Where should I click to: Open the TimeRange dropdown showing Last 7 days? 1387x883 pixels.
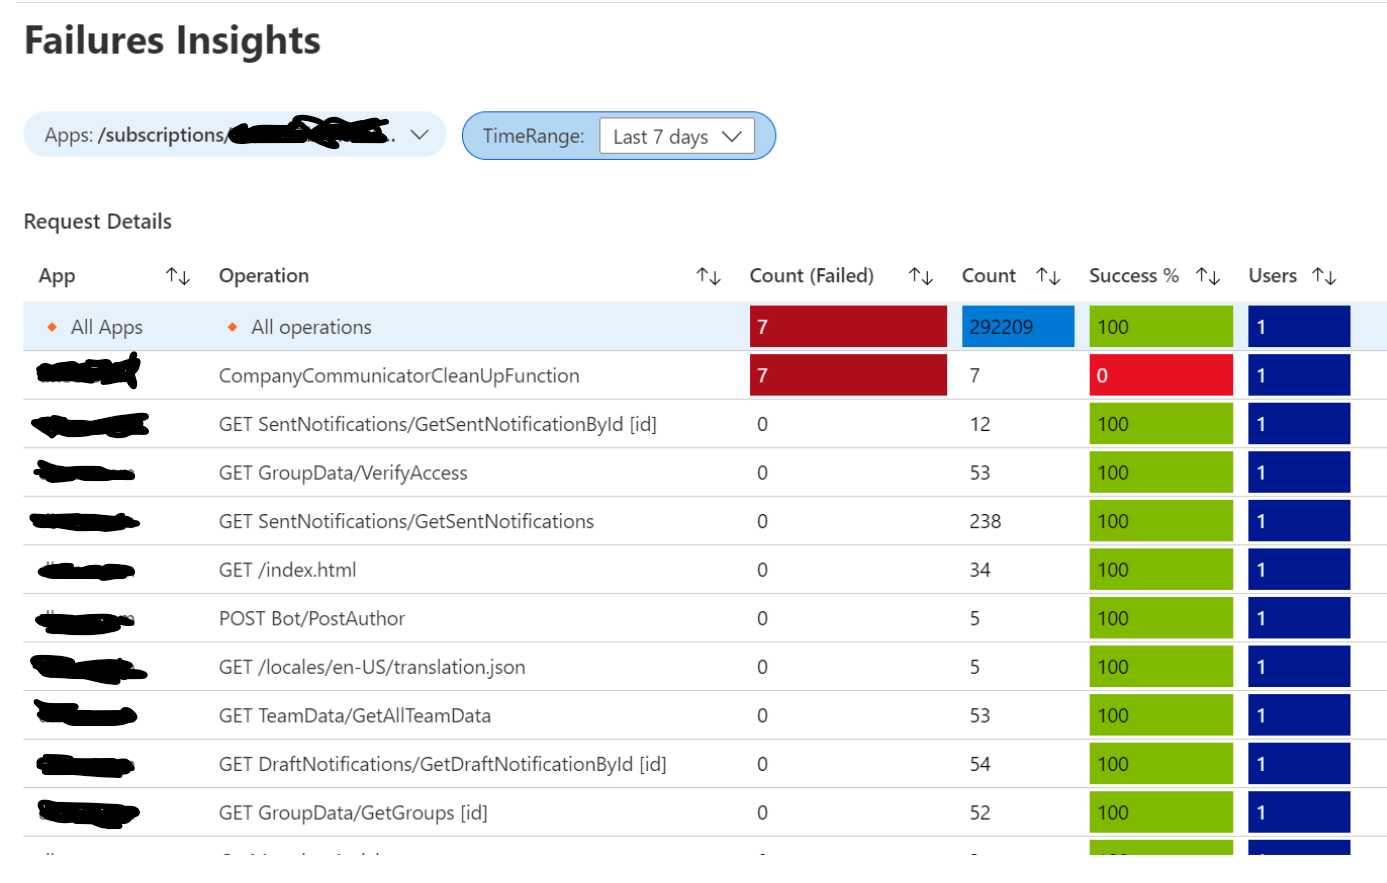[677, 136]
